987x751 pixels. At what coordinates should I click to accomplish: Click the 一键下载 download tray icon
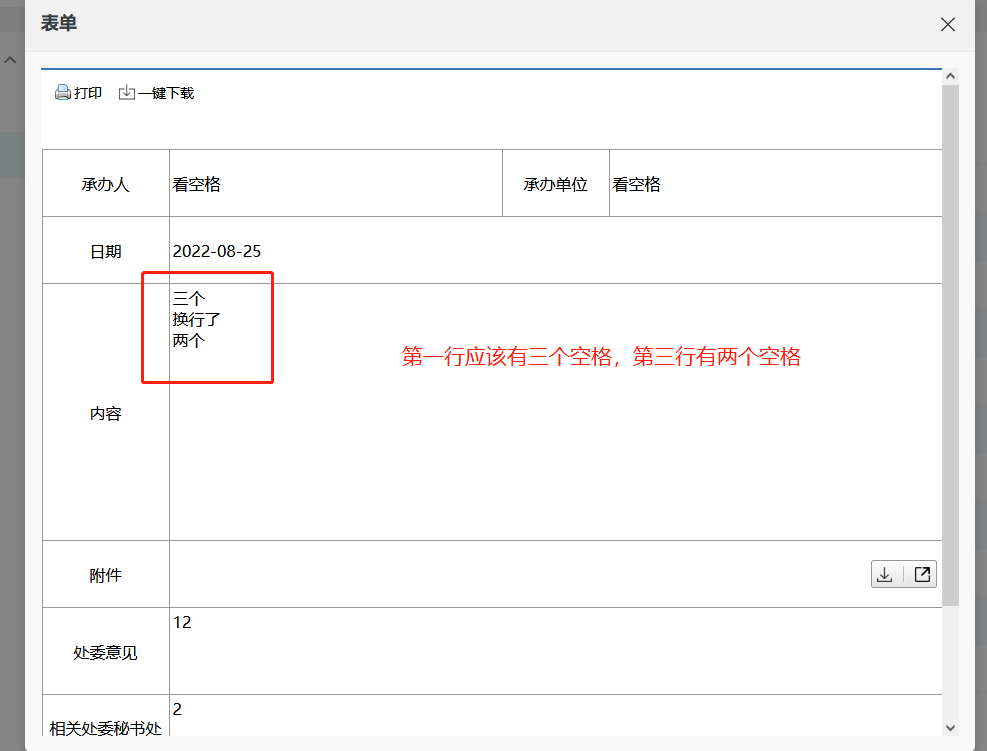(127, 93)
